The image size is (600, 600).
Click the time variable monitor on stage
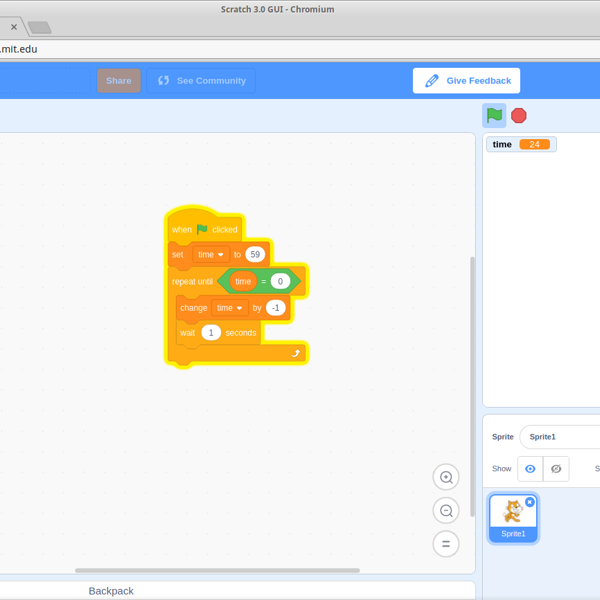(x=520, y=144)
